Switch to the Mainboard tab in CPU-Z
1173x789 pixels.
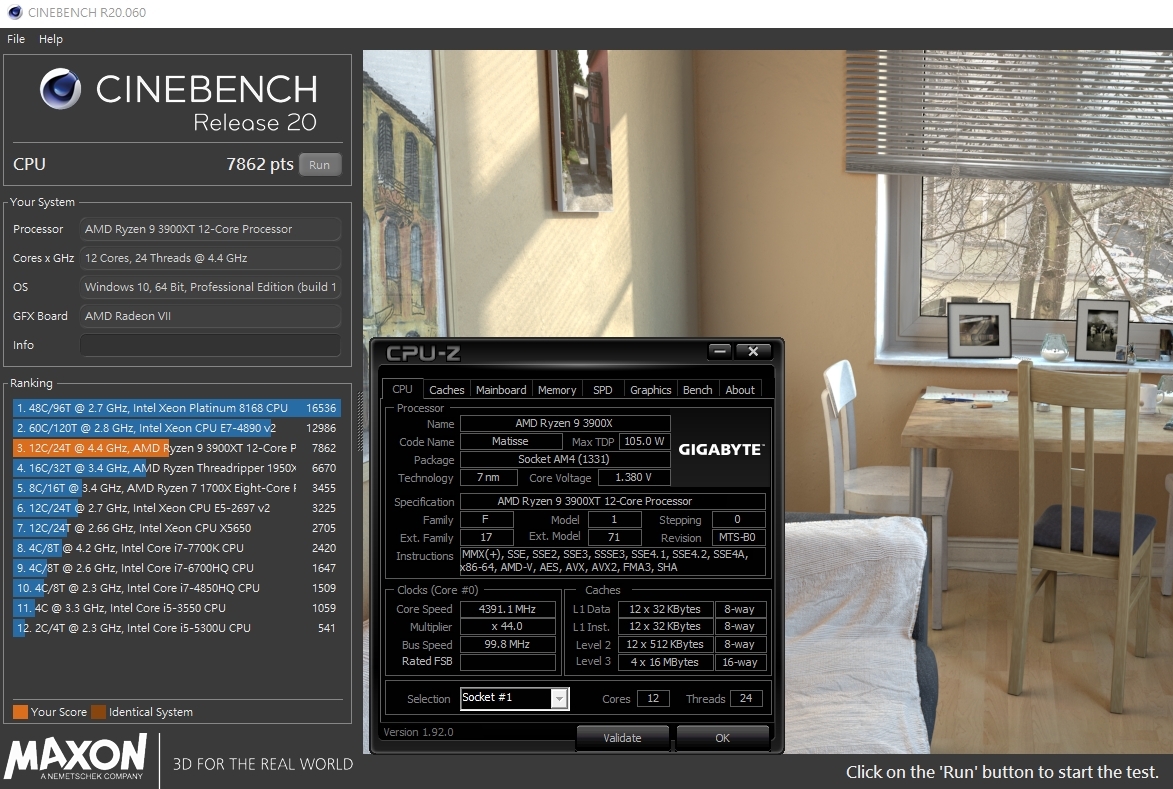(x=501, y=390)
